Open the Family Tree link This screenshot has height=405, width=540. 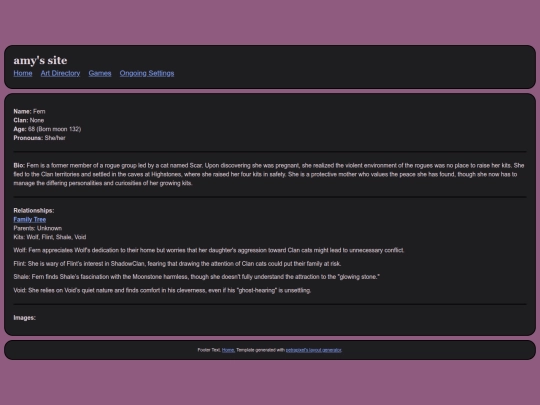point(30,219)
